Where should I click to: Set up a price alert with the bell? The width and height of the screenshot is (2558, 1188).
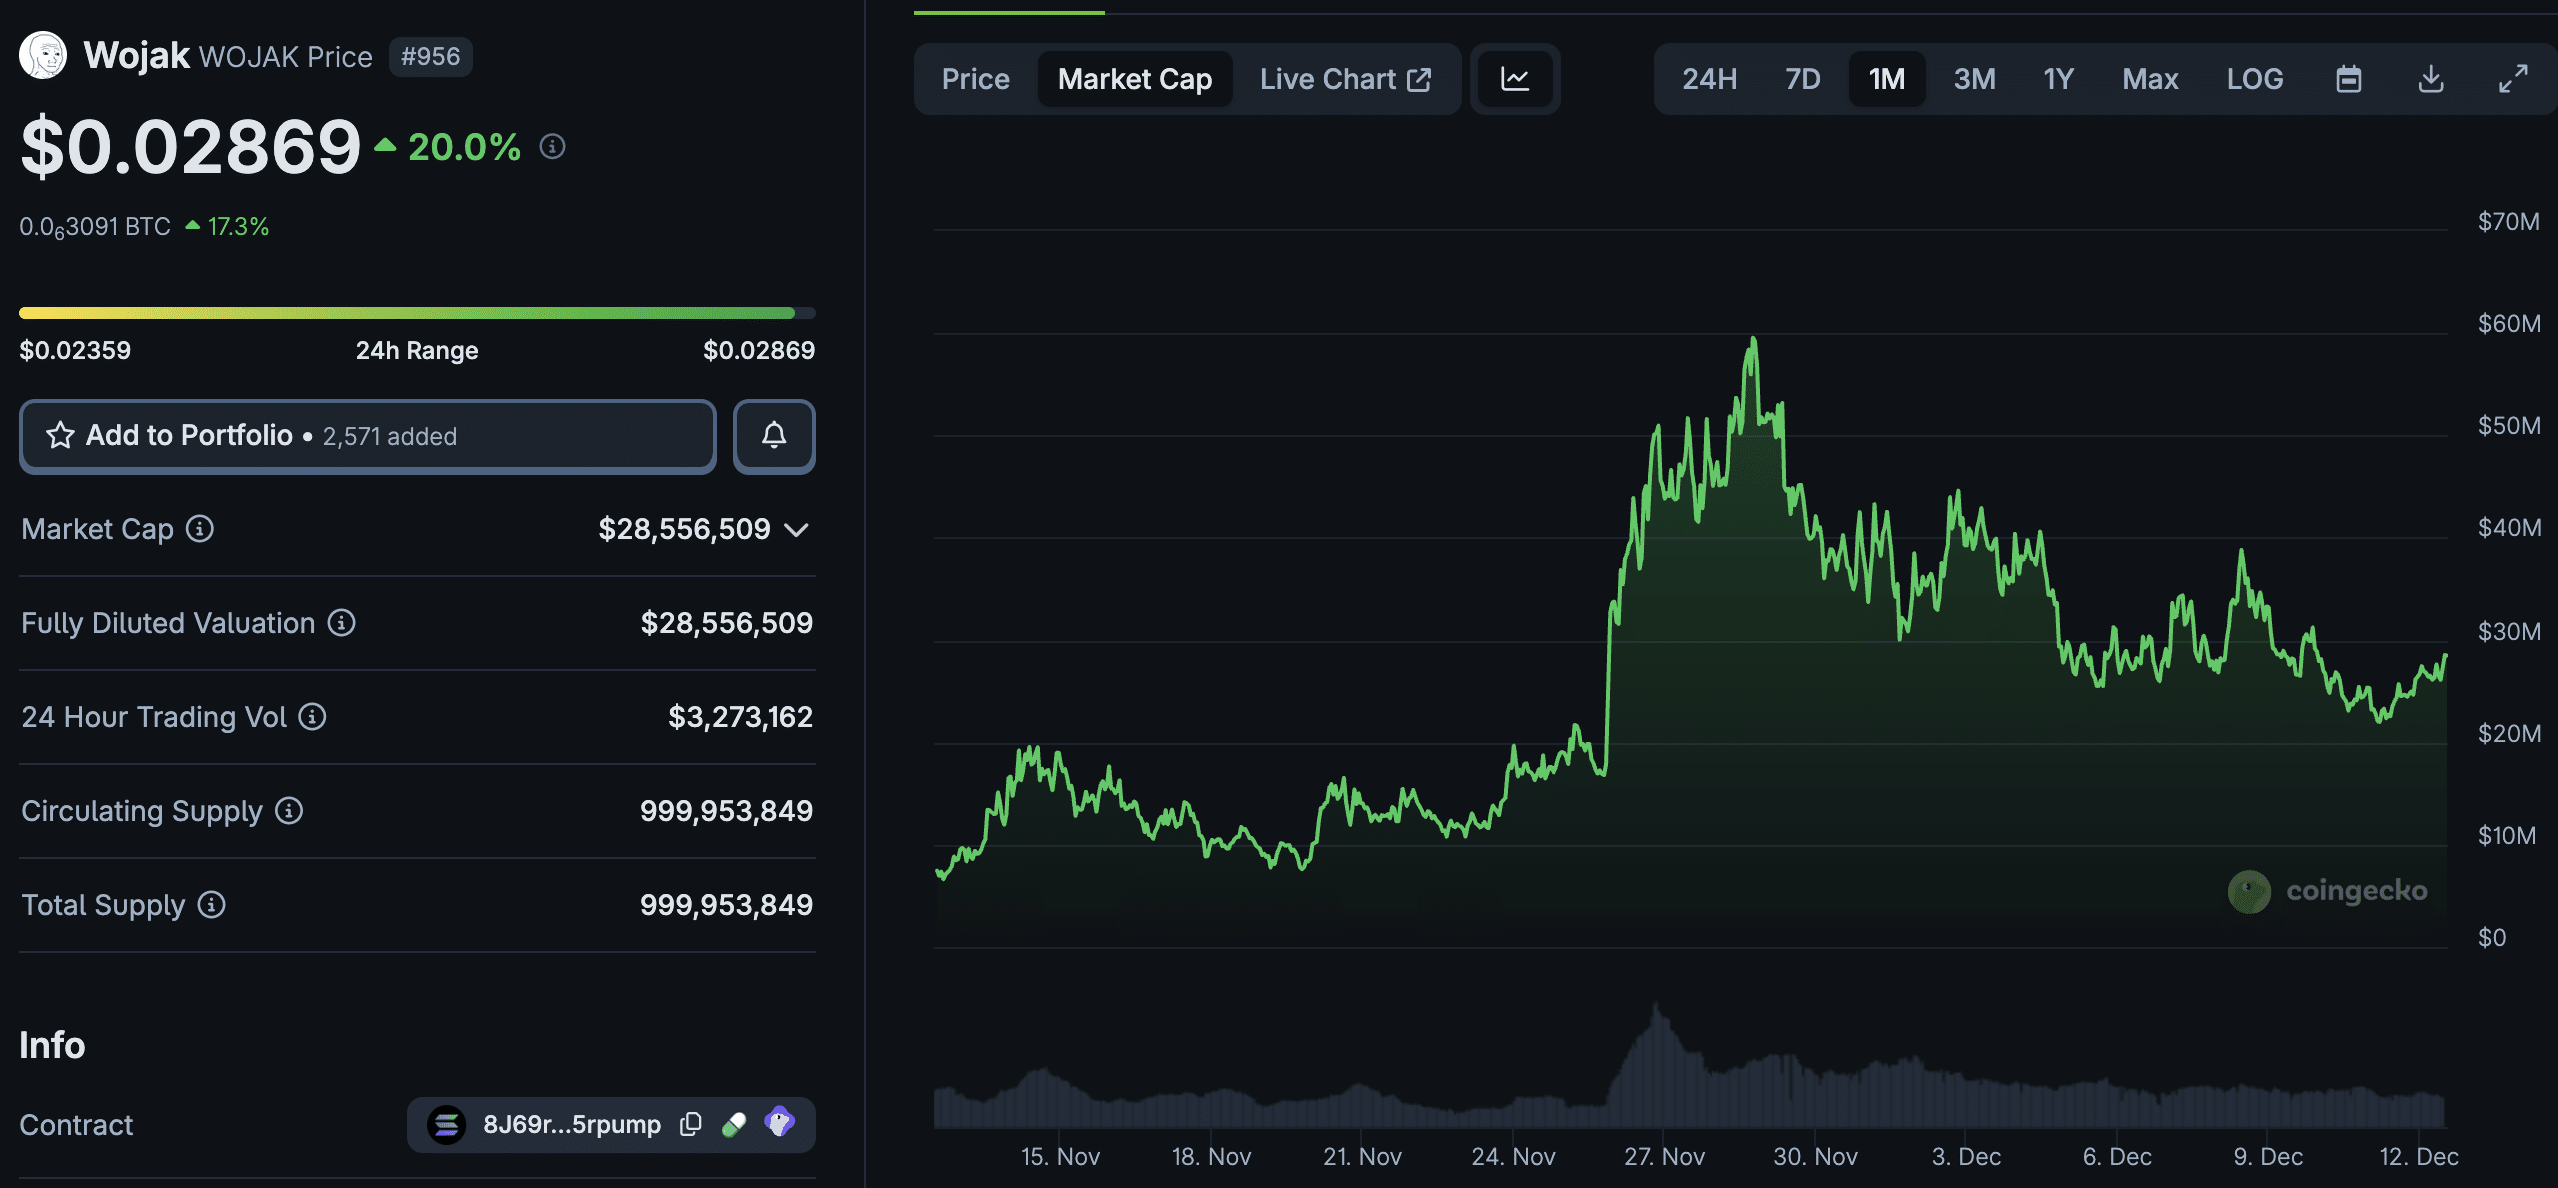tap(773, 436)
